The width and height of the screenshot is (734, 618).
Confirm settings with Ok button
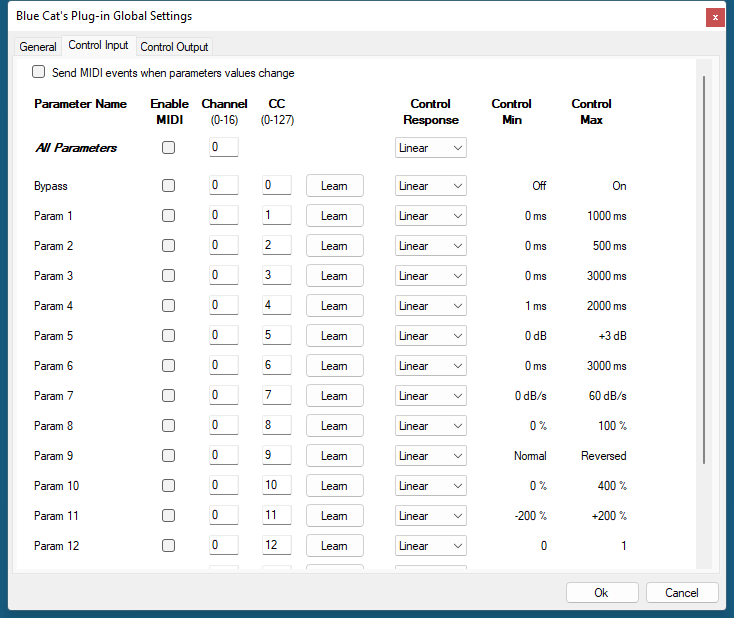pos(602,593)
